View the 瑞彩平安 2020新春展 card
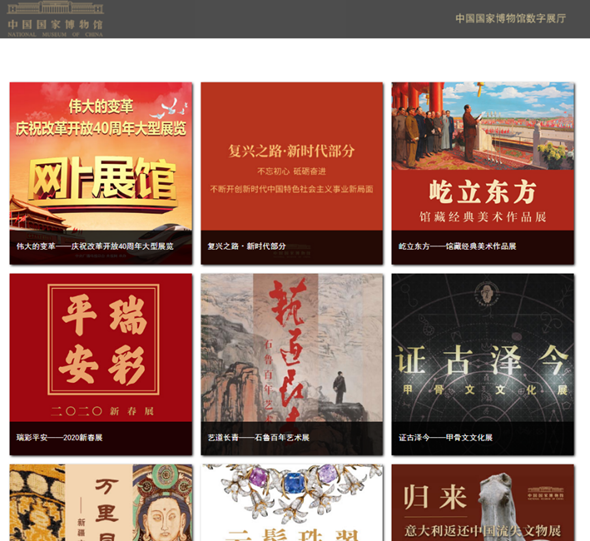This screenshot has height=541, width=590. pos(101,364)
